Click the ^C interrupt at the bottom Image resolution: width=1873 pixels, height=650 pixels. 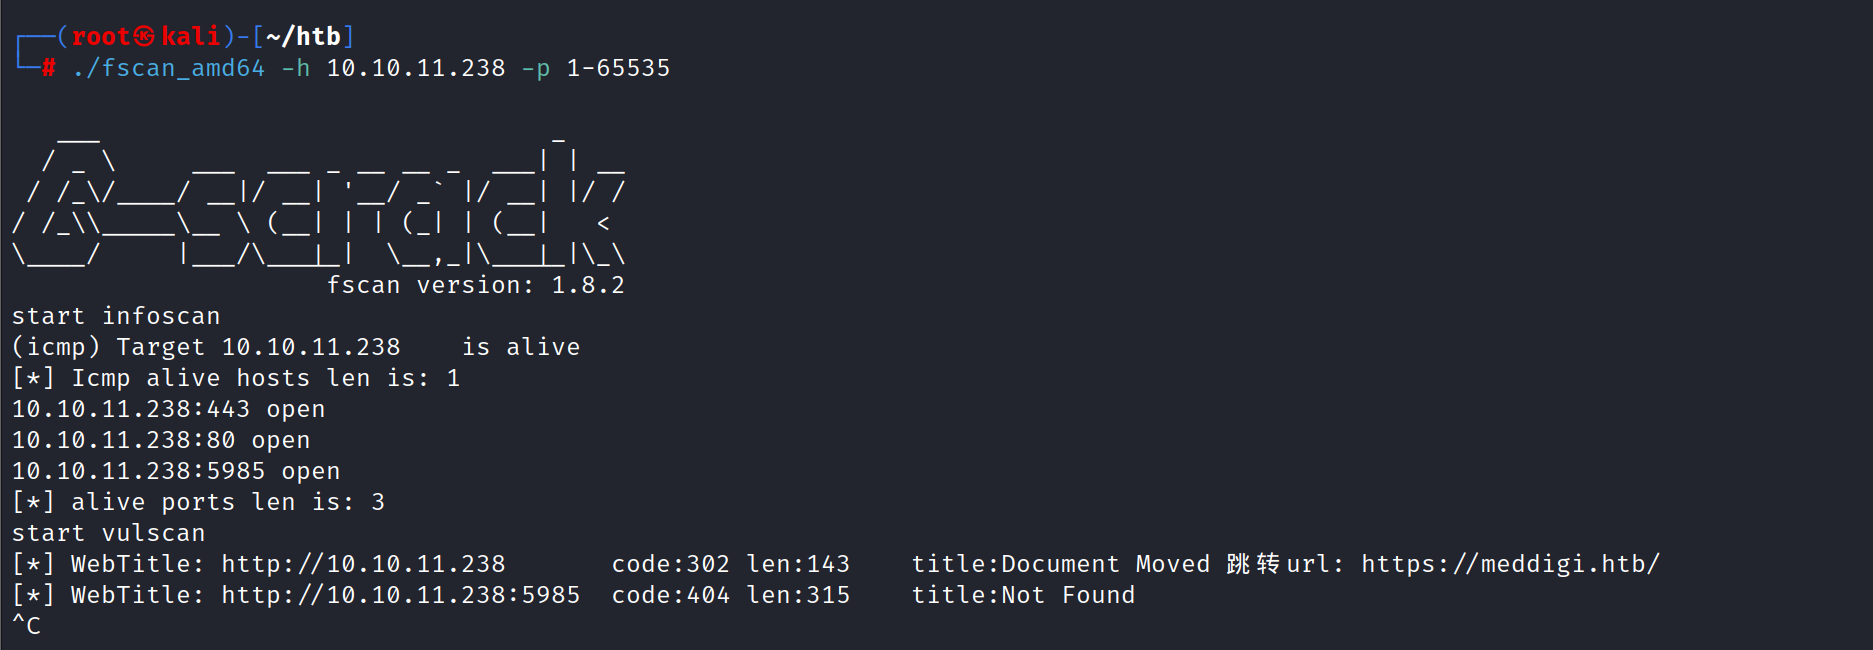[x=26, y=626]
